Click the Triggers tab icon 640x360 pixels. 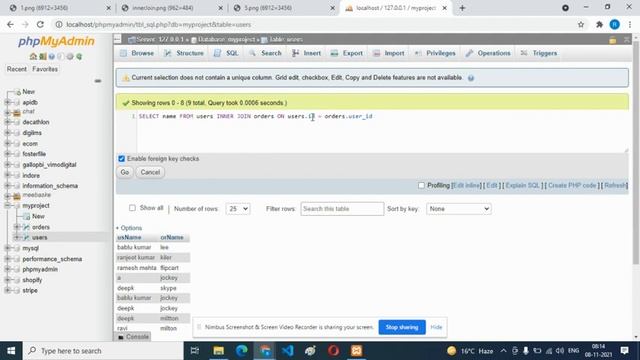524,53
